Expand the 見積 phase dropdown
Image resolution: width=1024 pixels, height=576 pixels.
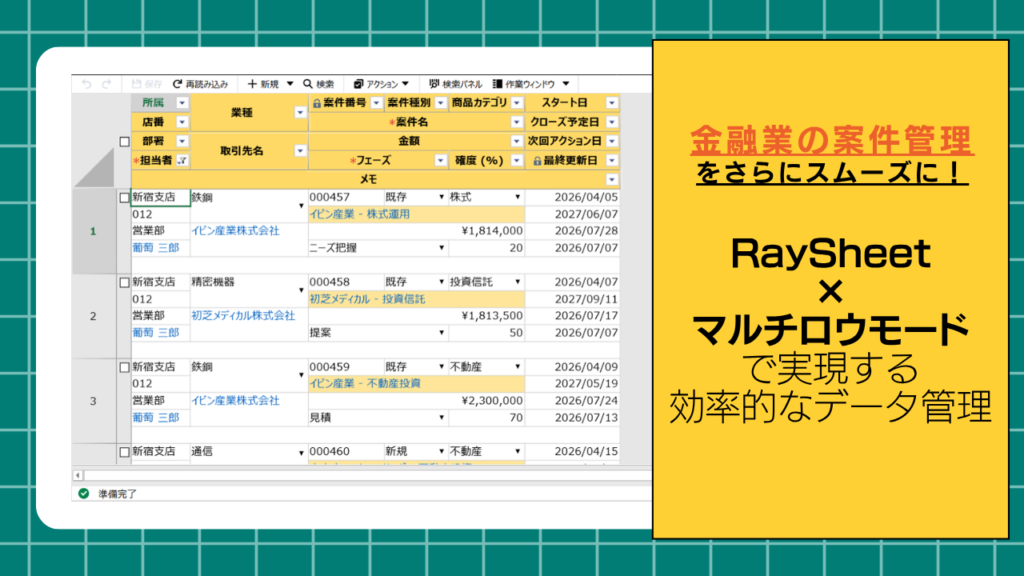coord(441,418)
